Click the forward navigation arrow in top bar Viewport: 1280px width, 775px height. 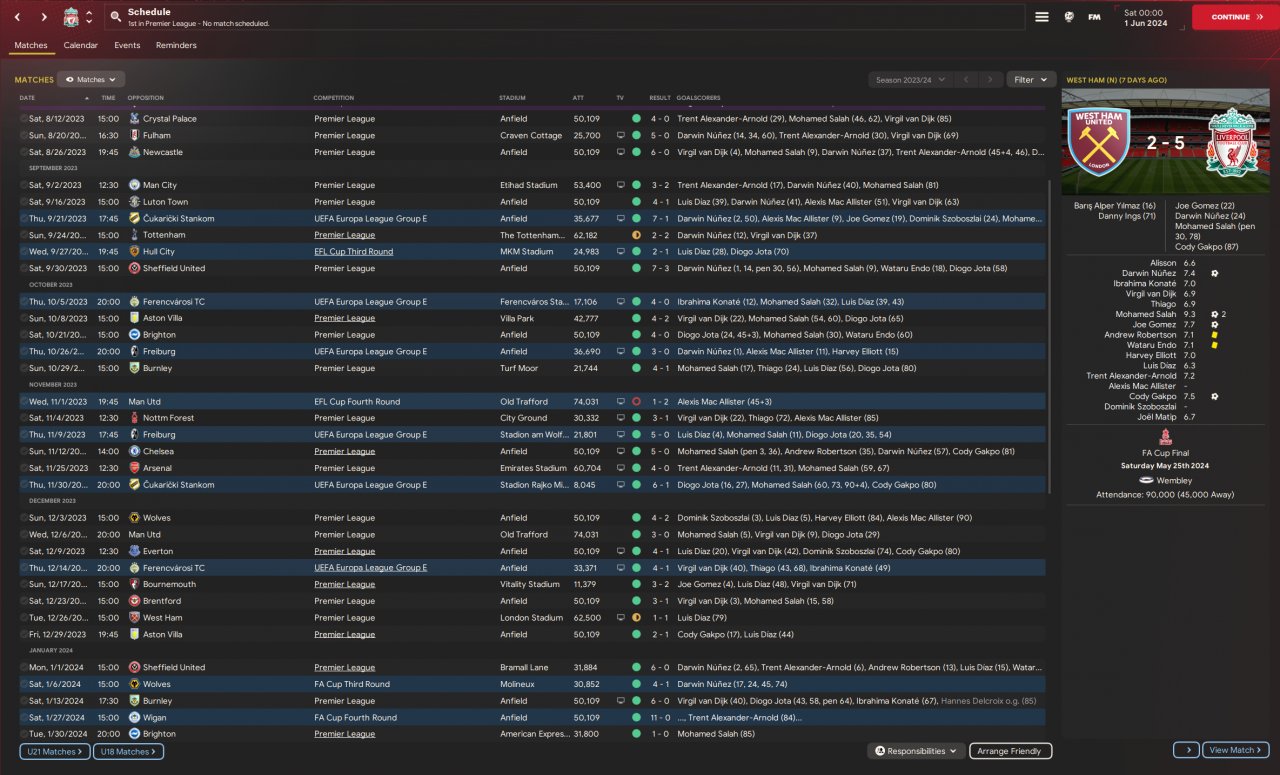click(x=44, y=17)
